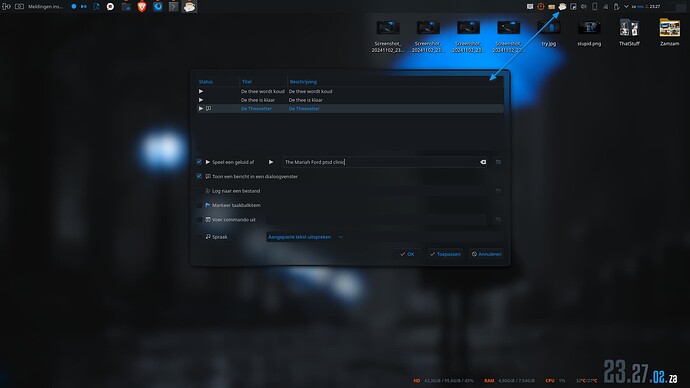
Task: Confirm with the OK button
Action: 407,254
